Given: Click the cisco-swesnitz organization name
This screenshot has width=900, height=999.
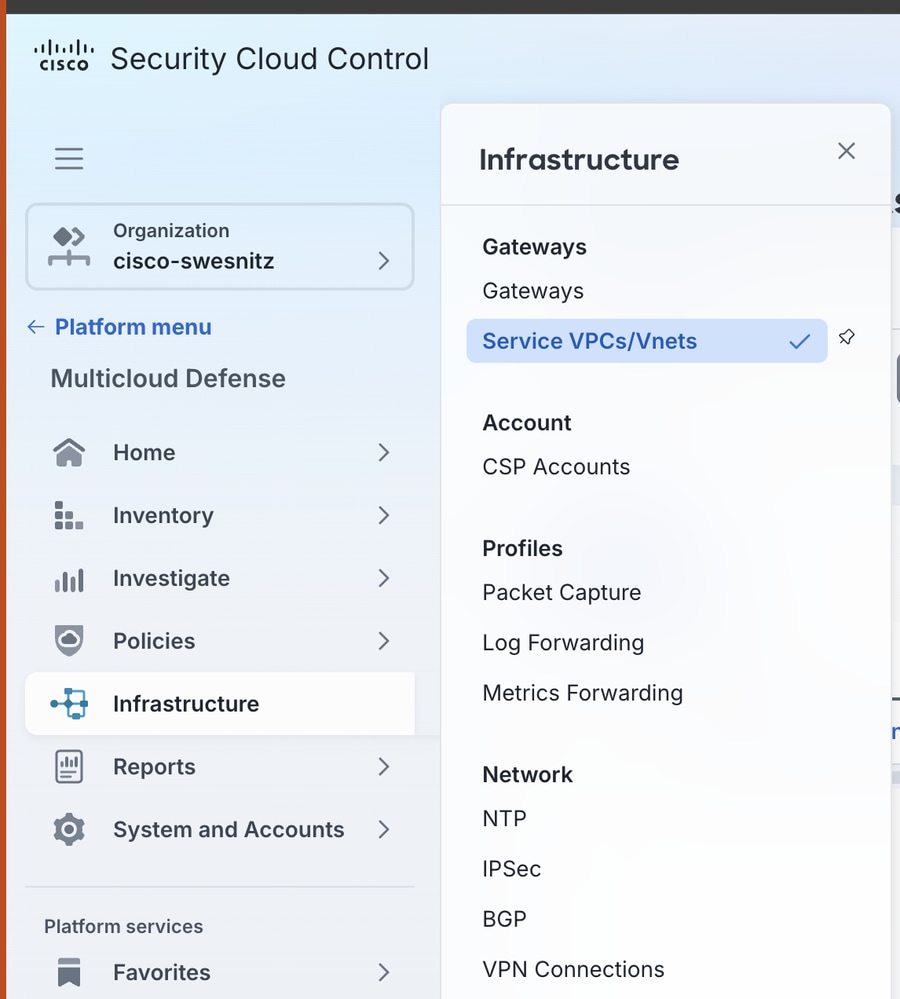Looking at the screenshot, I should 194,261.
